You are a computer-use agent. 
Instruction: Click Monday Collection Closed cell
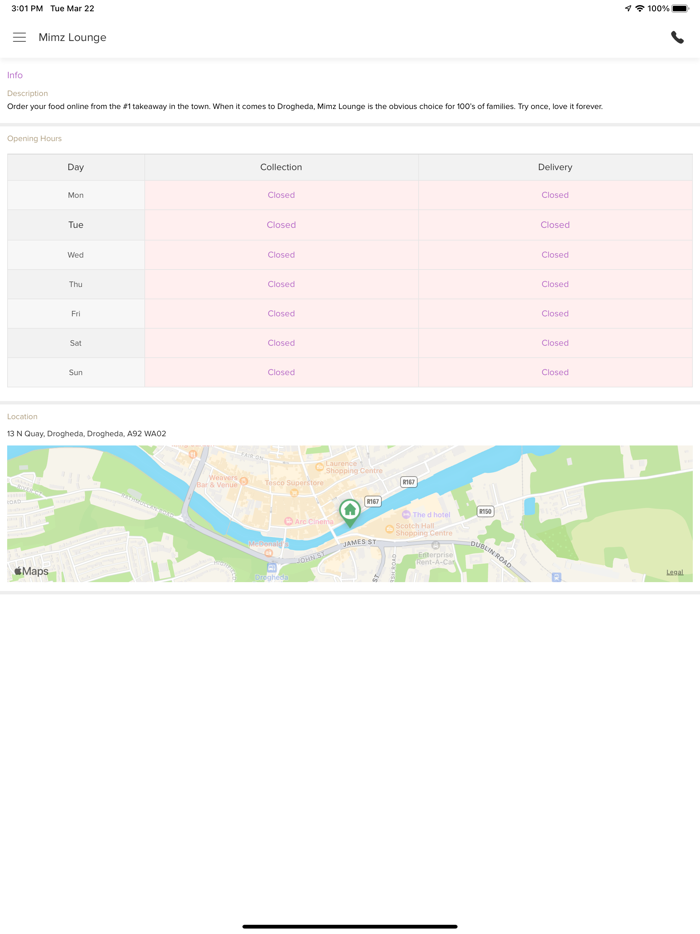pos(281,195)
